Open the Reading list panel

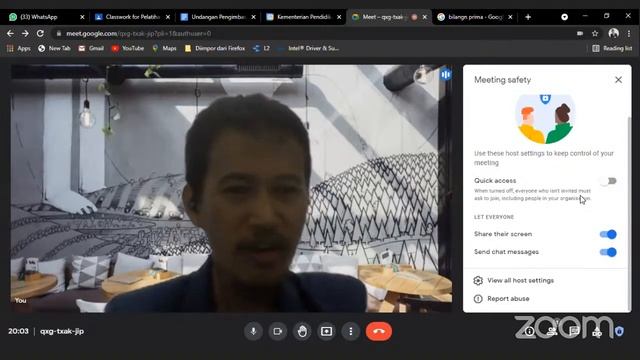point(612,48)
